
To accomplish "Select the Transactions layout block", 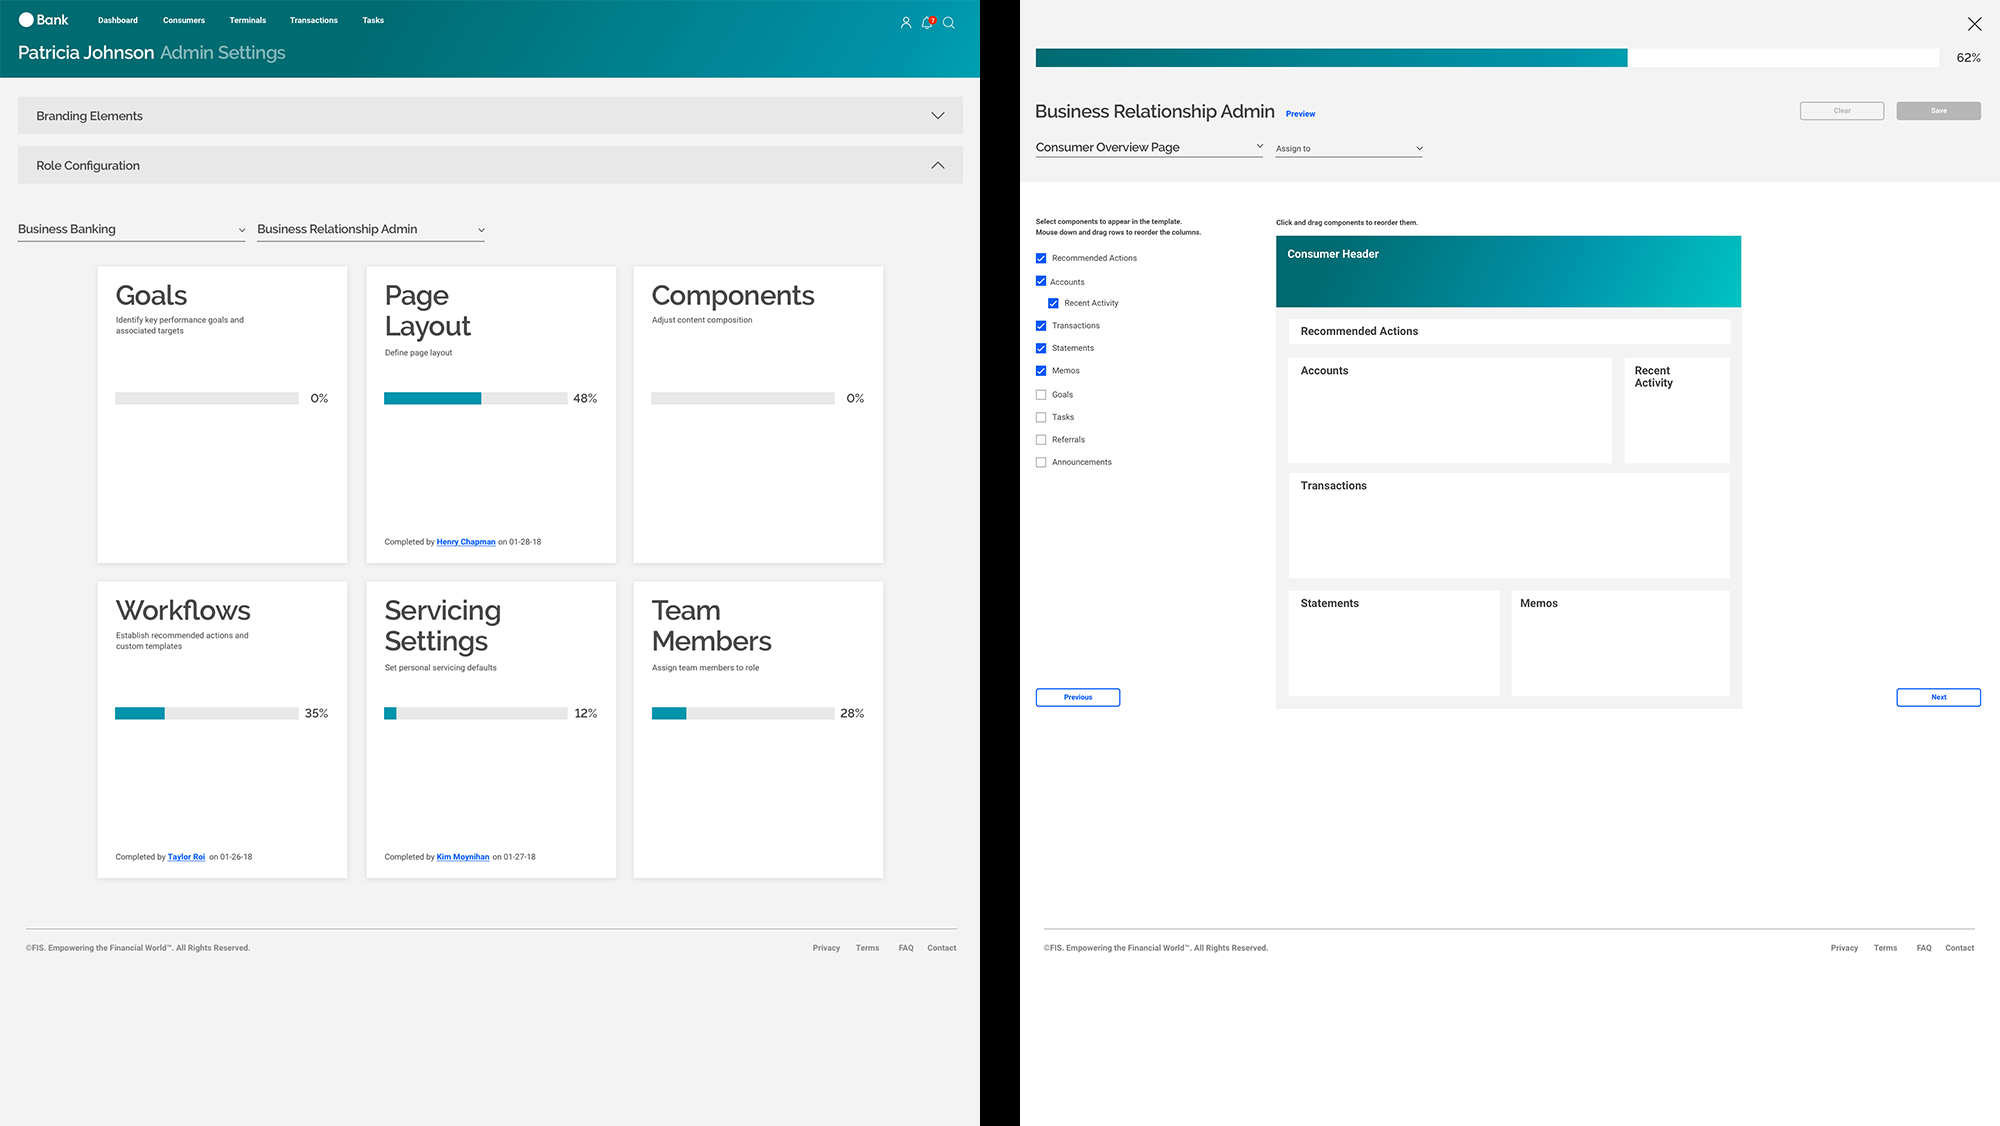I will (x=1508, y=526).
